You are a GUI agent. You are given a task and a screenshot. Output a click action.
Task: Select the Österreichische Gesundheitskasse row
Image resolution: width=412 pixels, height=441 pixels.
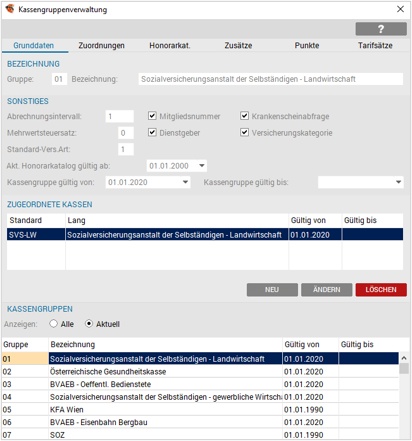pyautogui.click(x=200, y=372)
